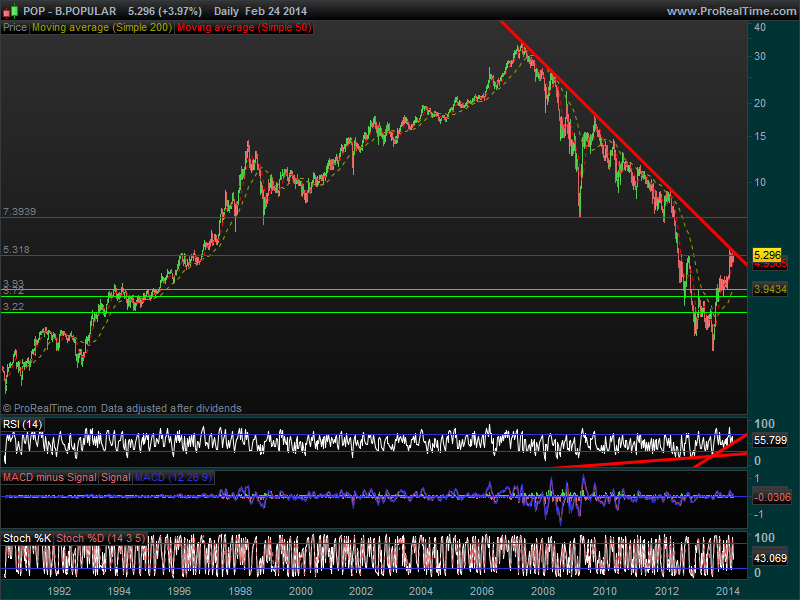The height and width of the screenshot is (600, 800).
Task: Select the MACD minus Signal legend
Action: (x=49, y=478)
